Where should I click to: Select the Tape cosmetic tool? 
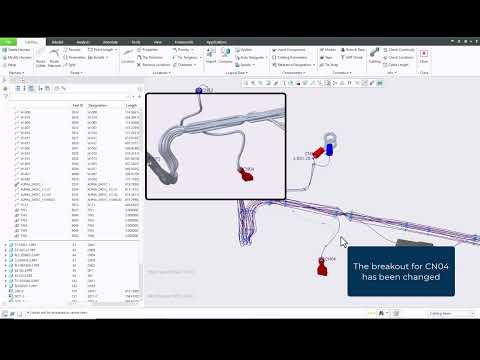tap(326, 57)
